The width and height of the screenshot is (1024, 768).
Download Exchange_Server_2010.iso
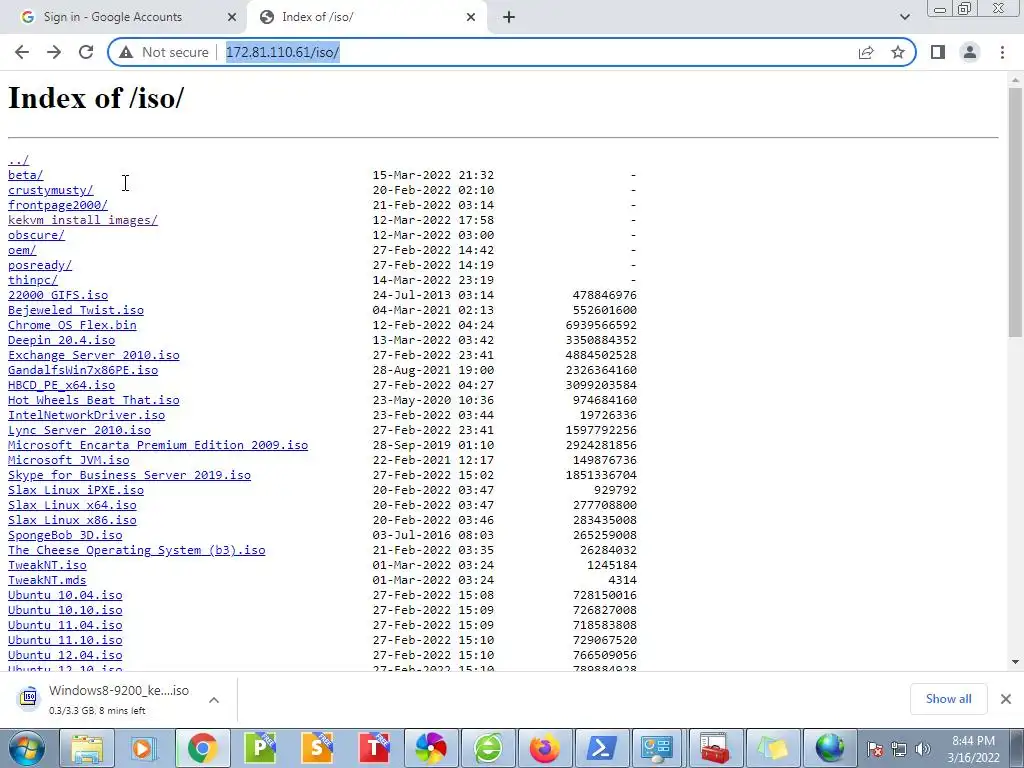[93, 355]
